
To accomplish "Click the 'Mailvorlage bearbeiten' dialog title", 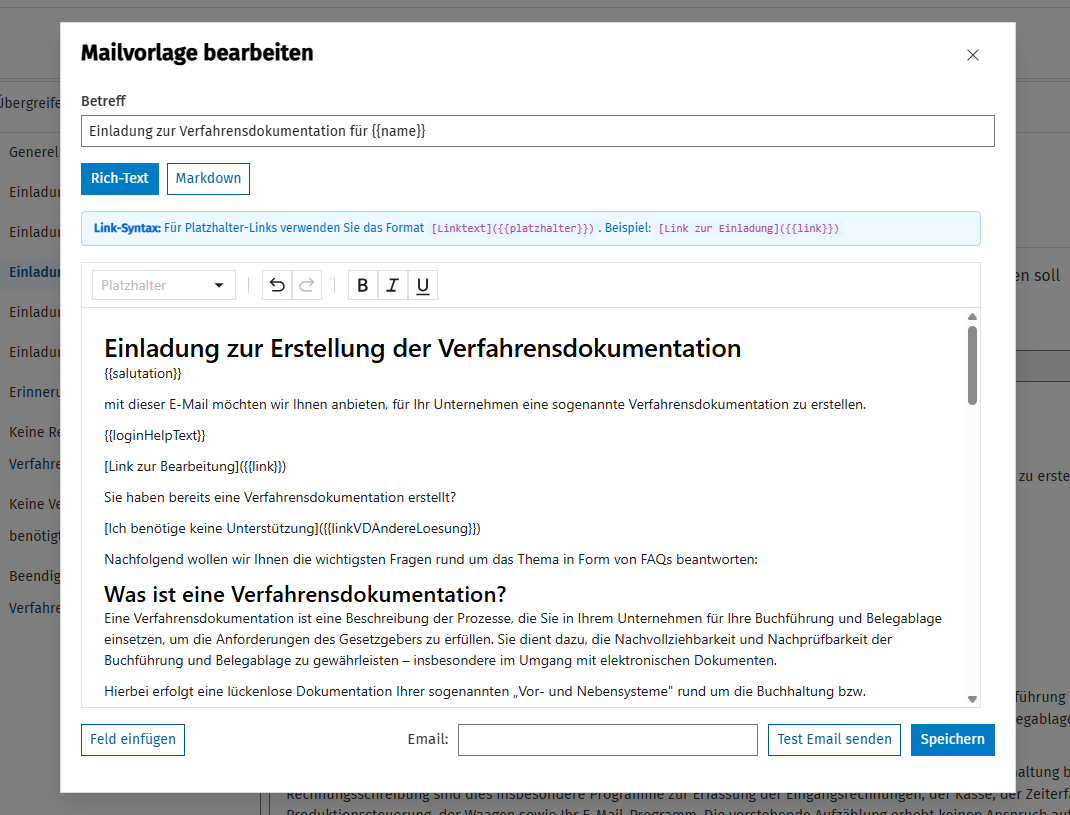I will [197, 53].
